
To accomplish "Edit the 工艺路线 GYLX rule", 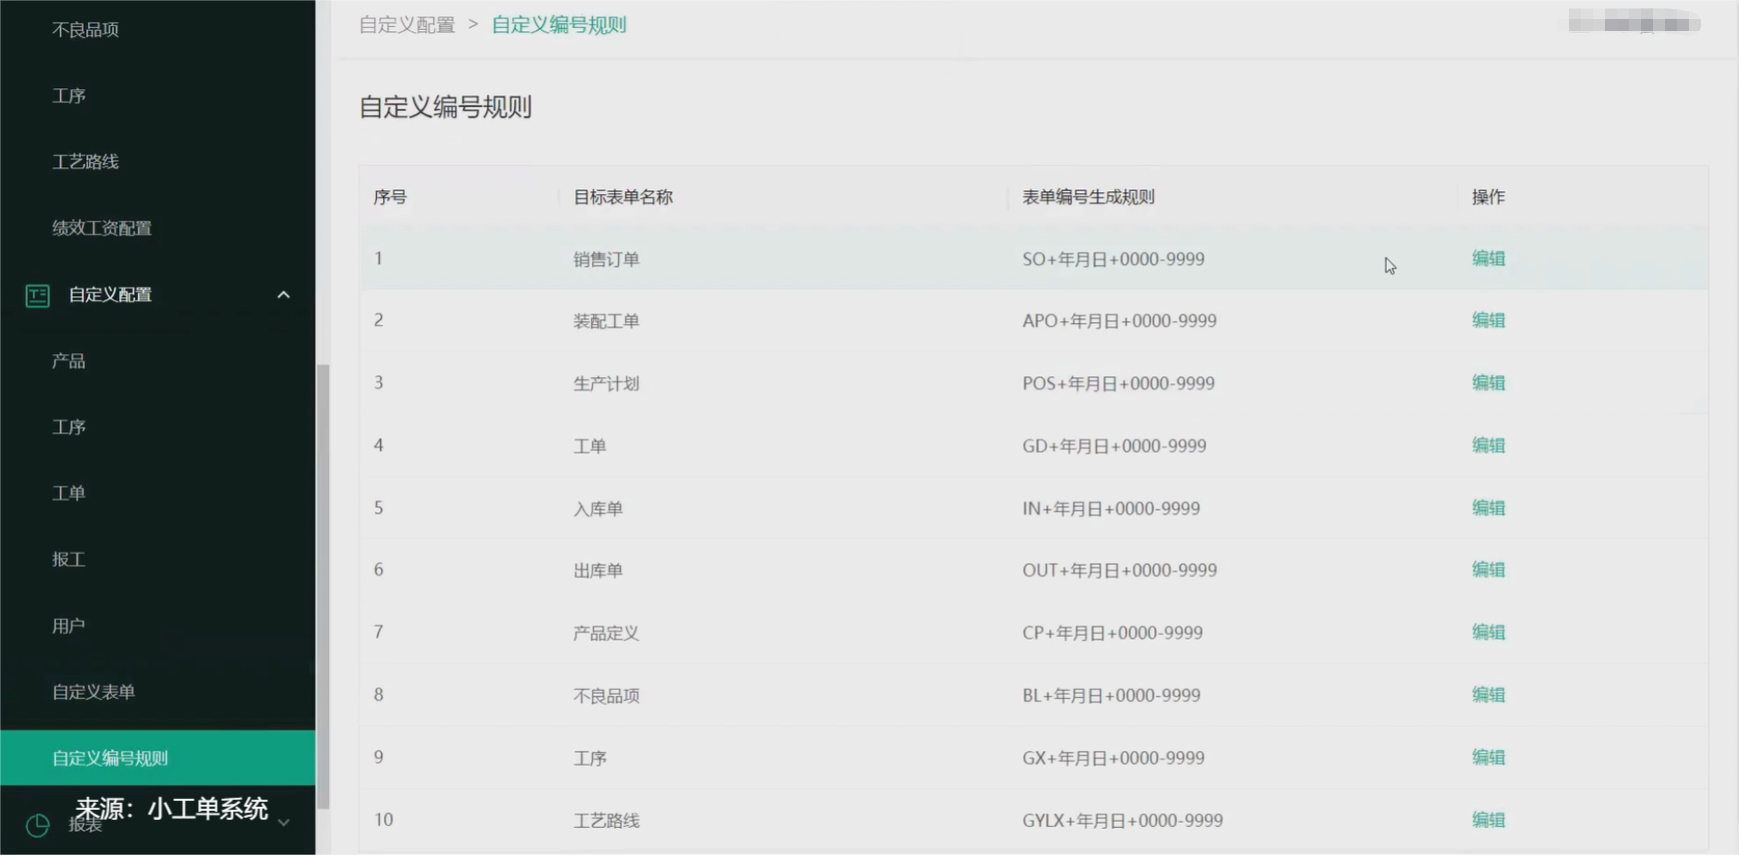I will point(1488,820).
